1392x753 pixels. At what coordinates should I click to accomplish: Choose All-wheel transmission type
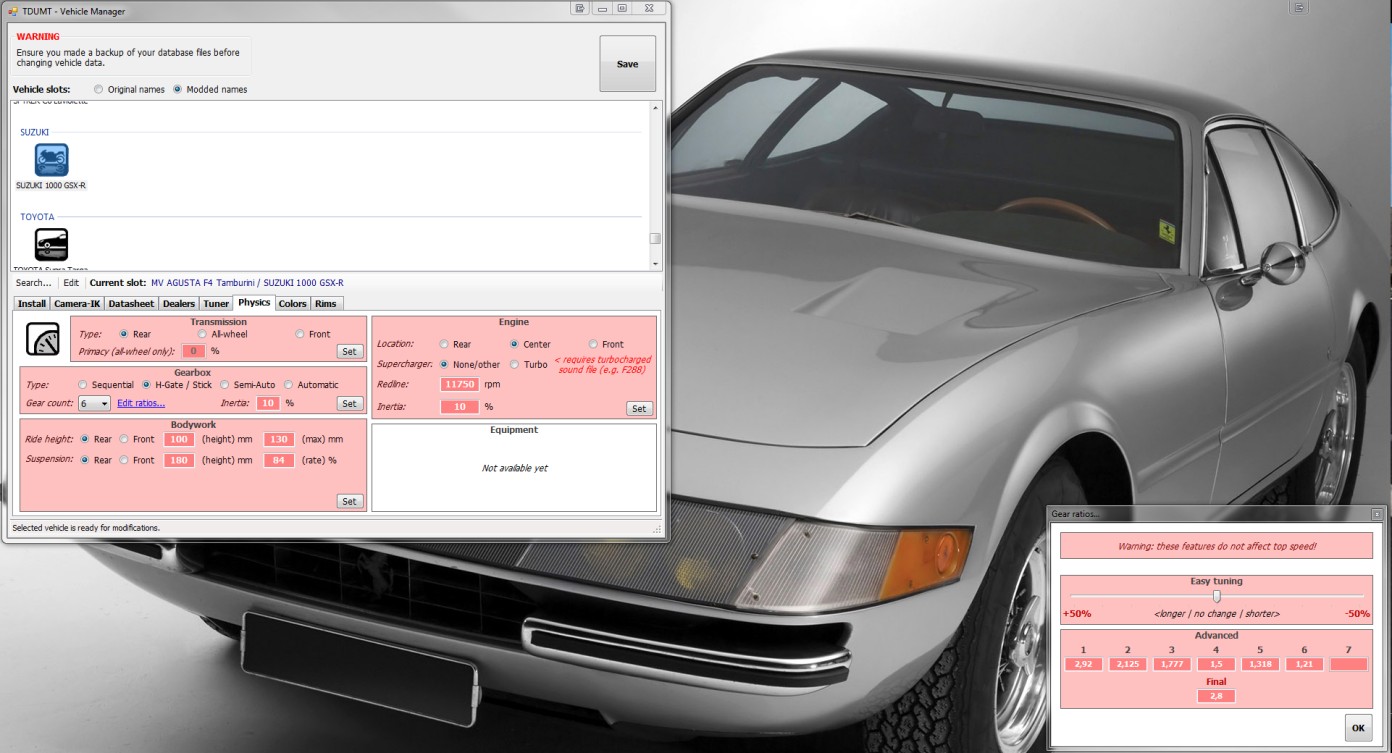coord(202,334)
